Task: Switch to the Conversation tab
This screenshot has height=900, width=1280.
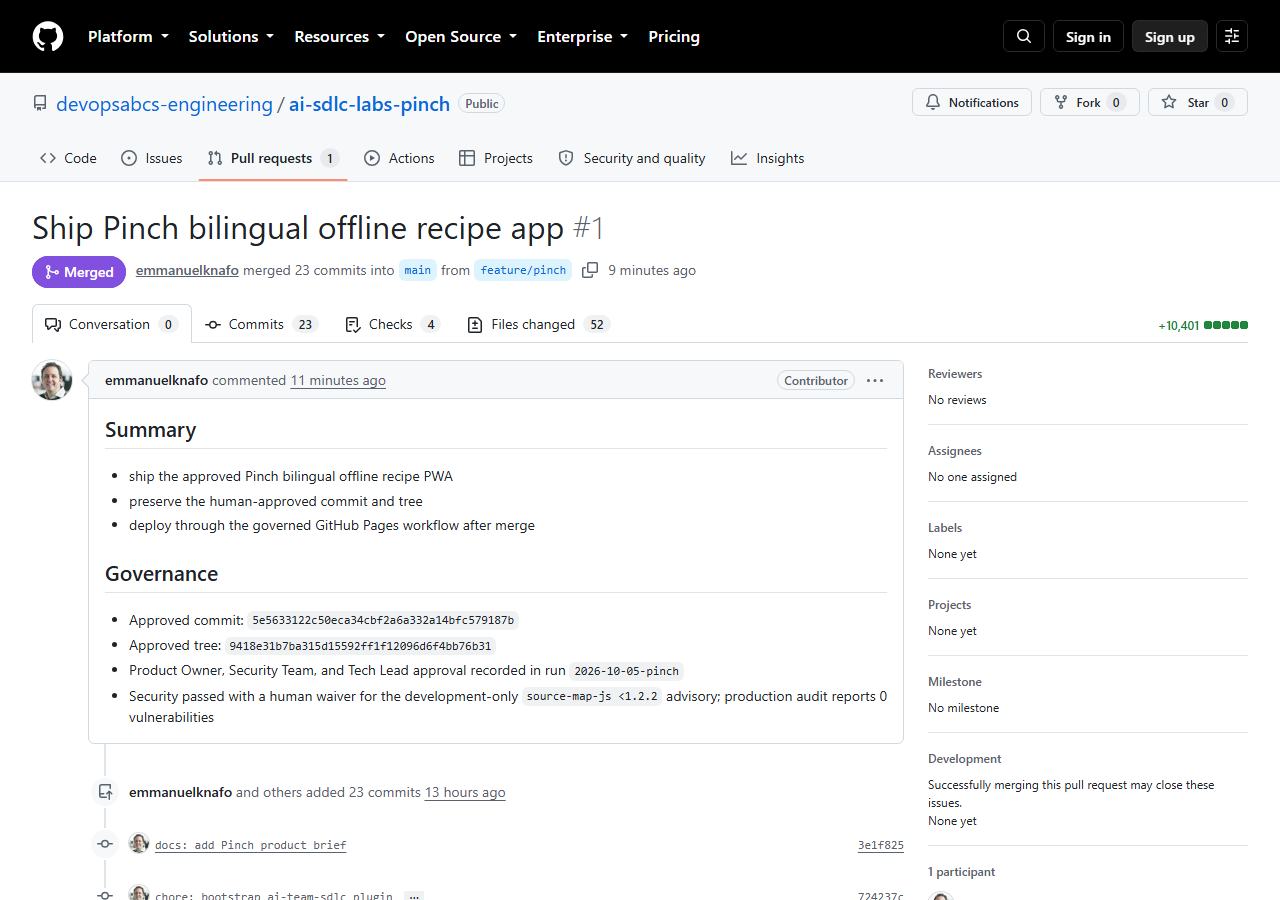Action: click(112, 324)
